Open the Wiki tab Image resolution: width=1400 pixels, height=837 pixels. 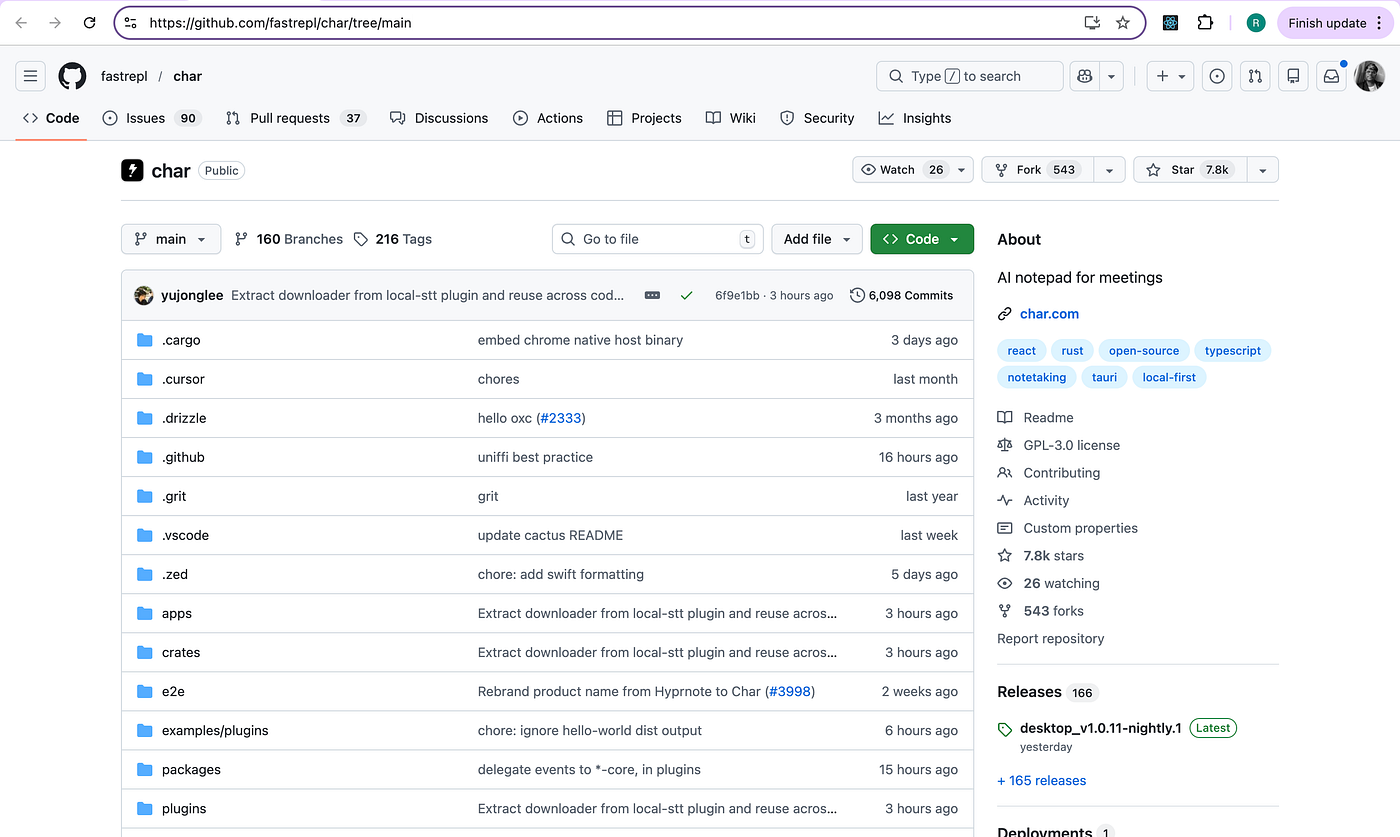click(x=731, y=118)
